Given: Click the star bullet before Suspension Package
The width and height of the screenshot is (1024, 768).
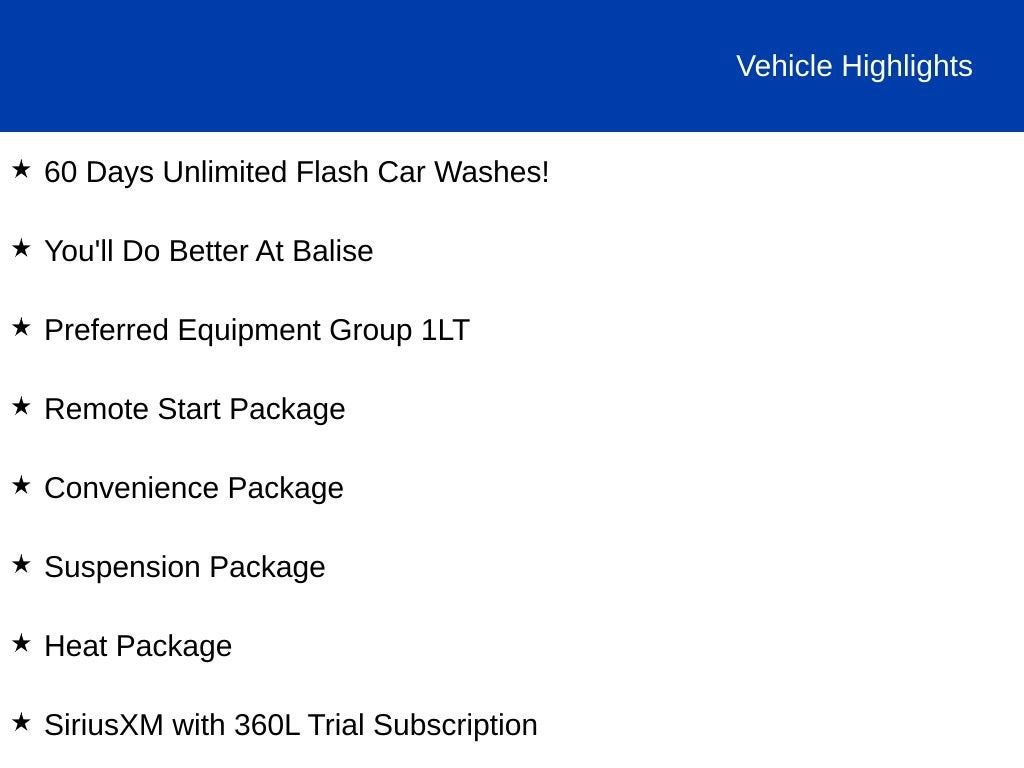Looking at the screenshot, I should point(21,565).
